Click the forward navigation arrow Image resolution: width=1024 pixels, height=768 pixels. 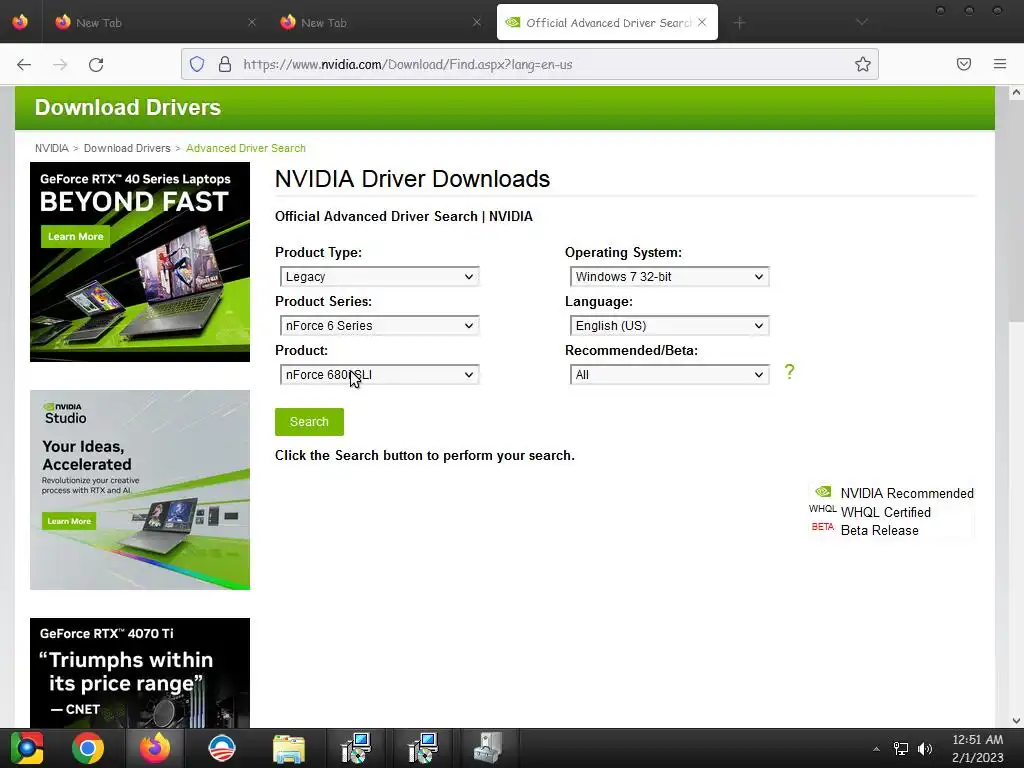[60, 64]
